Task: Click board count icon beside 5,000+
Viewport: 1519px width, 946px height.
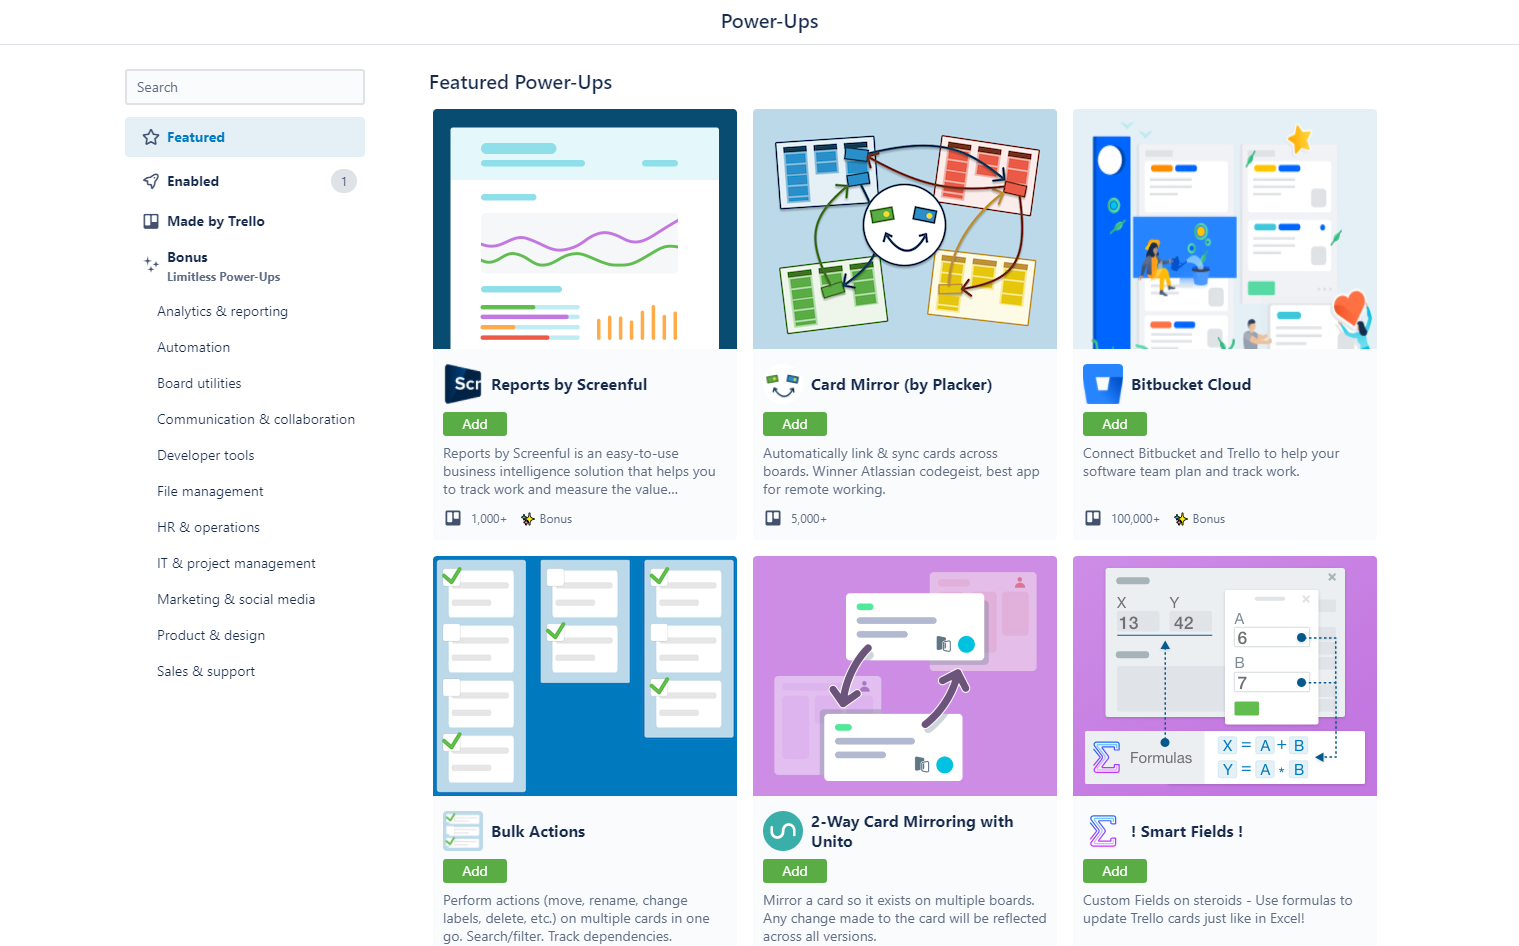Action: pyautogui.click(x=773, y=518)
